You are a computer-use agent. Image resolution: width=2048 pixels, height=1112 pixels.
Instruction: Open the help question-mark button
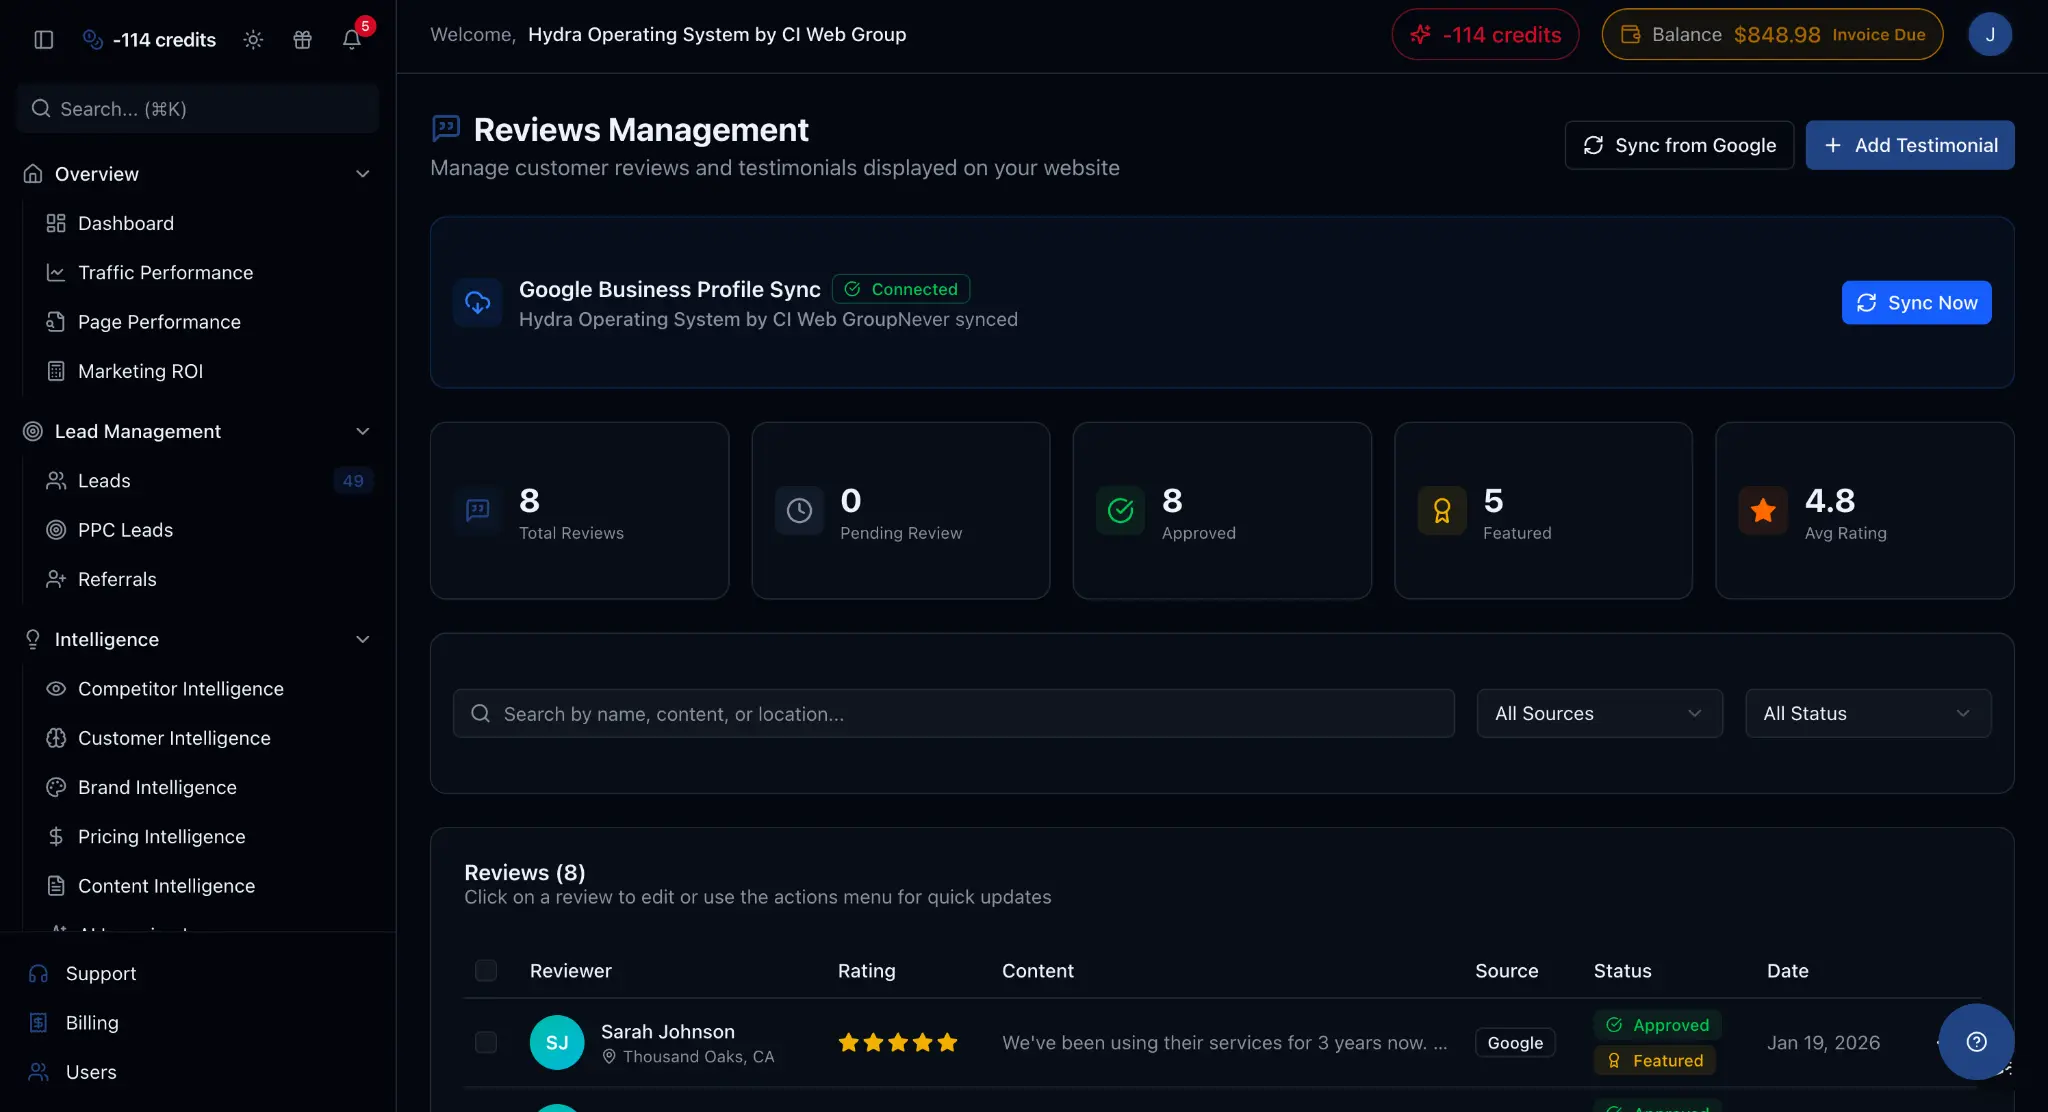1976,1042
